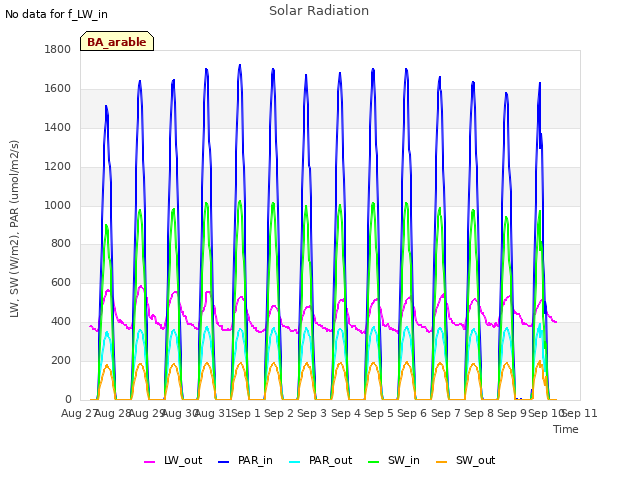Screen dimensions: 640x480
Task: Click the Sep 11 x-axis tick label
Action: tap(580, 413)
